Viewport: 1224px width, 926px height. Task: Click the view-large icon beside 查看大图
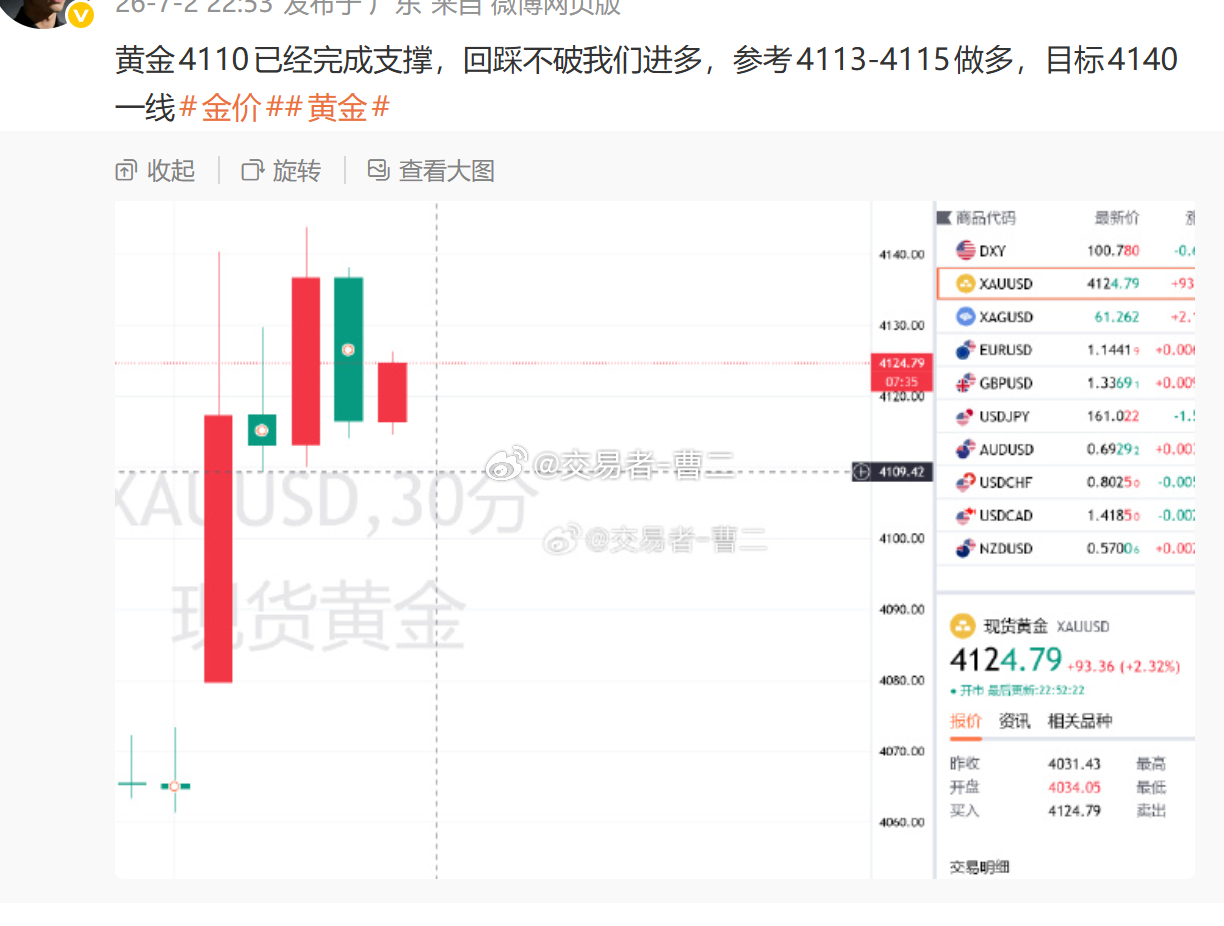378,170
